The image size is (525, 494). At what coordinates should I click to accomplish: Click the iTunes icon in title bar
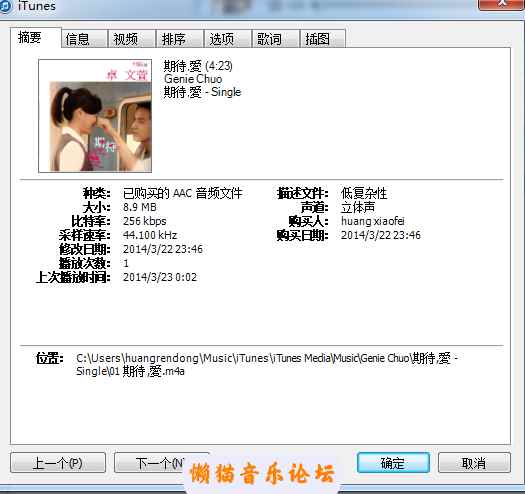point(5,7)
